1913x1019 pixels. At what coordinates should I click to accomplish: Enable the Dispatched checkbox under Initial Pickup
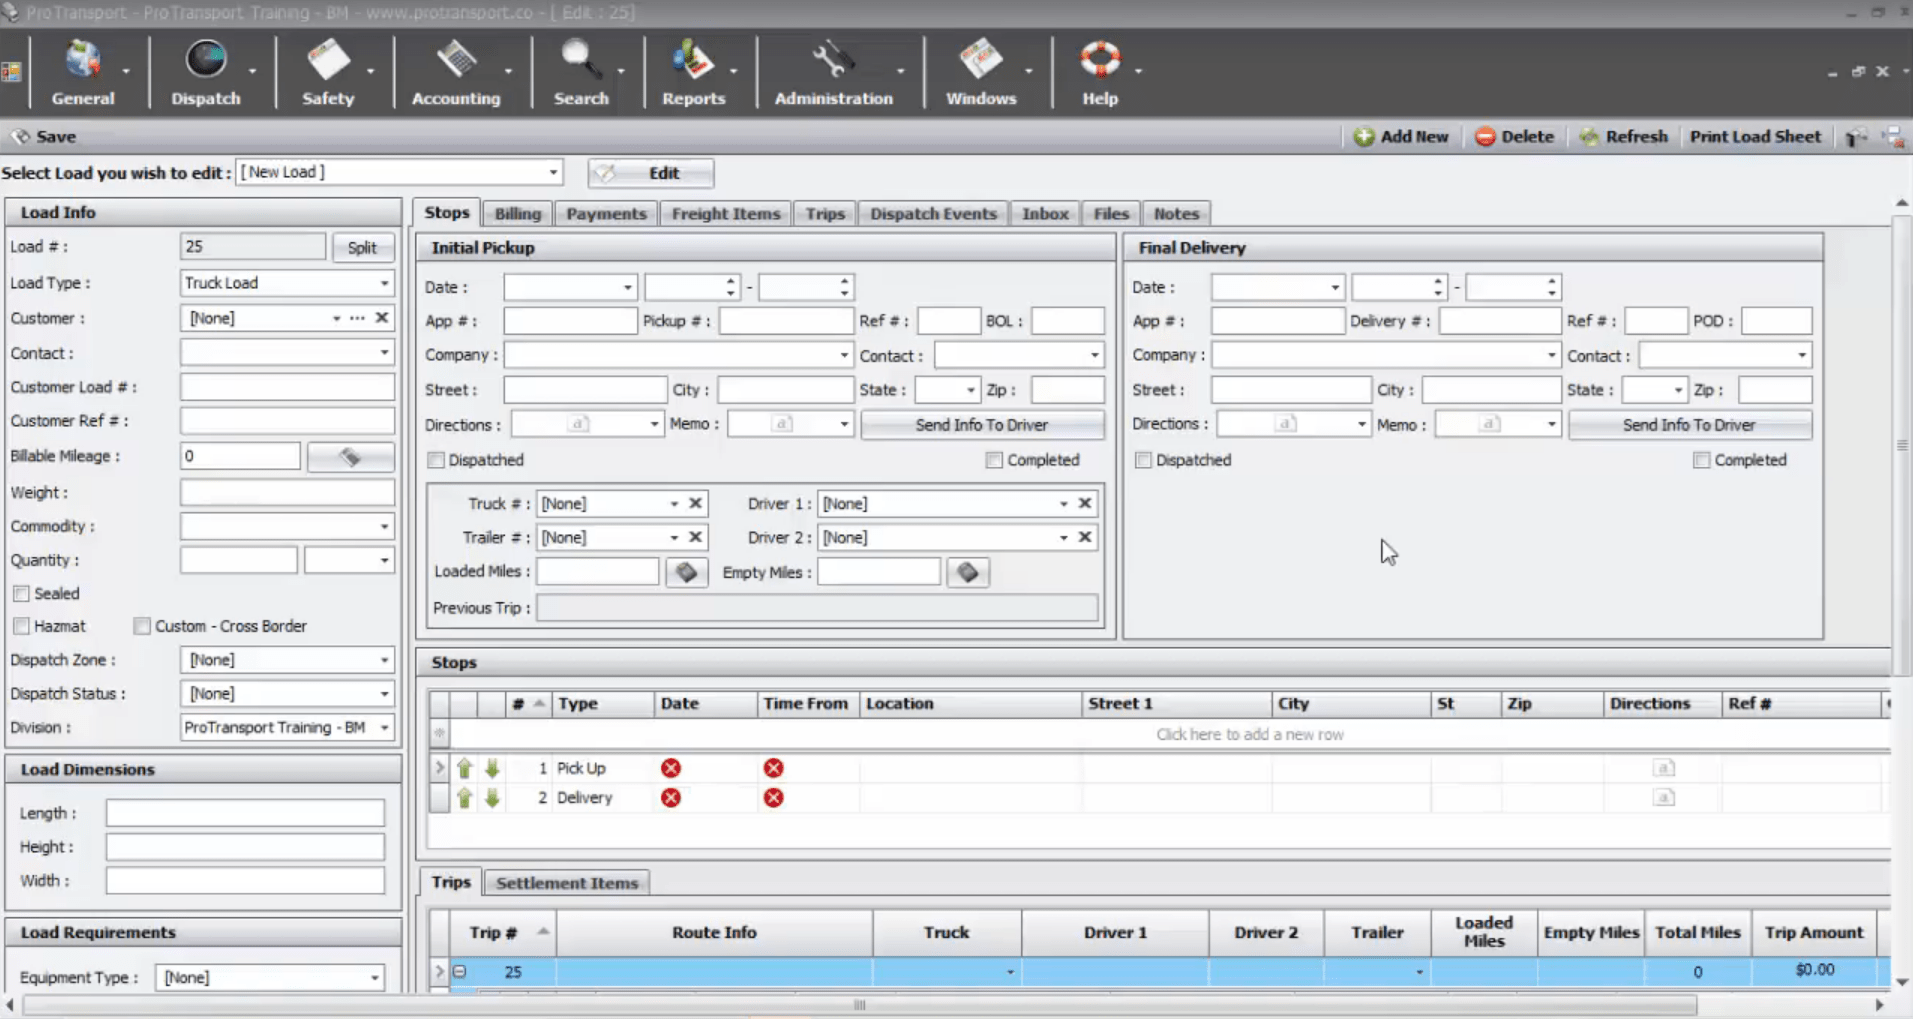(x=435, y=460)
